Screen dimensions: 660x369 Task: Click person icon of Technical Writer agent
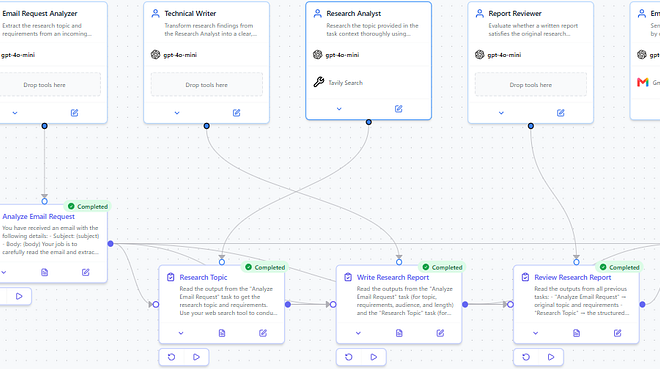[x=155, y=13]
